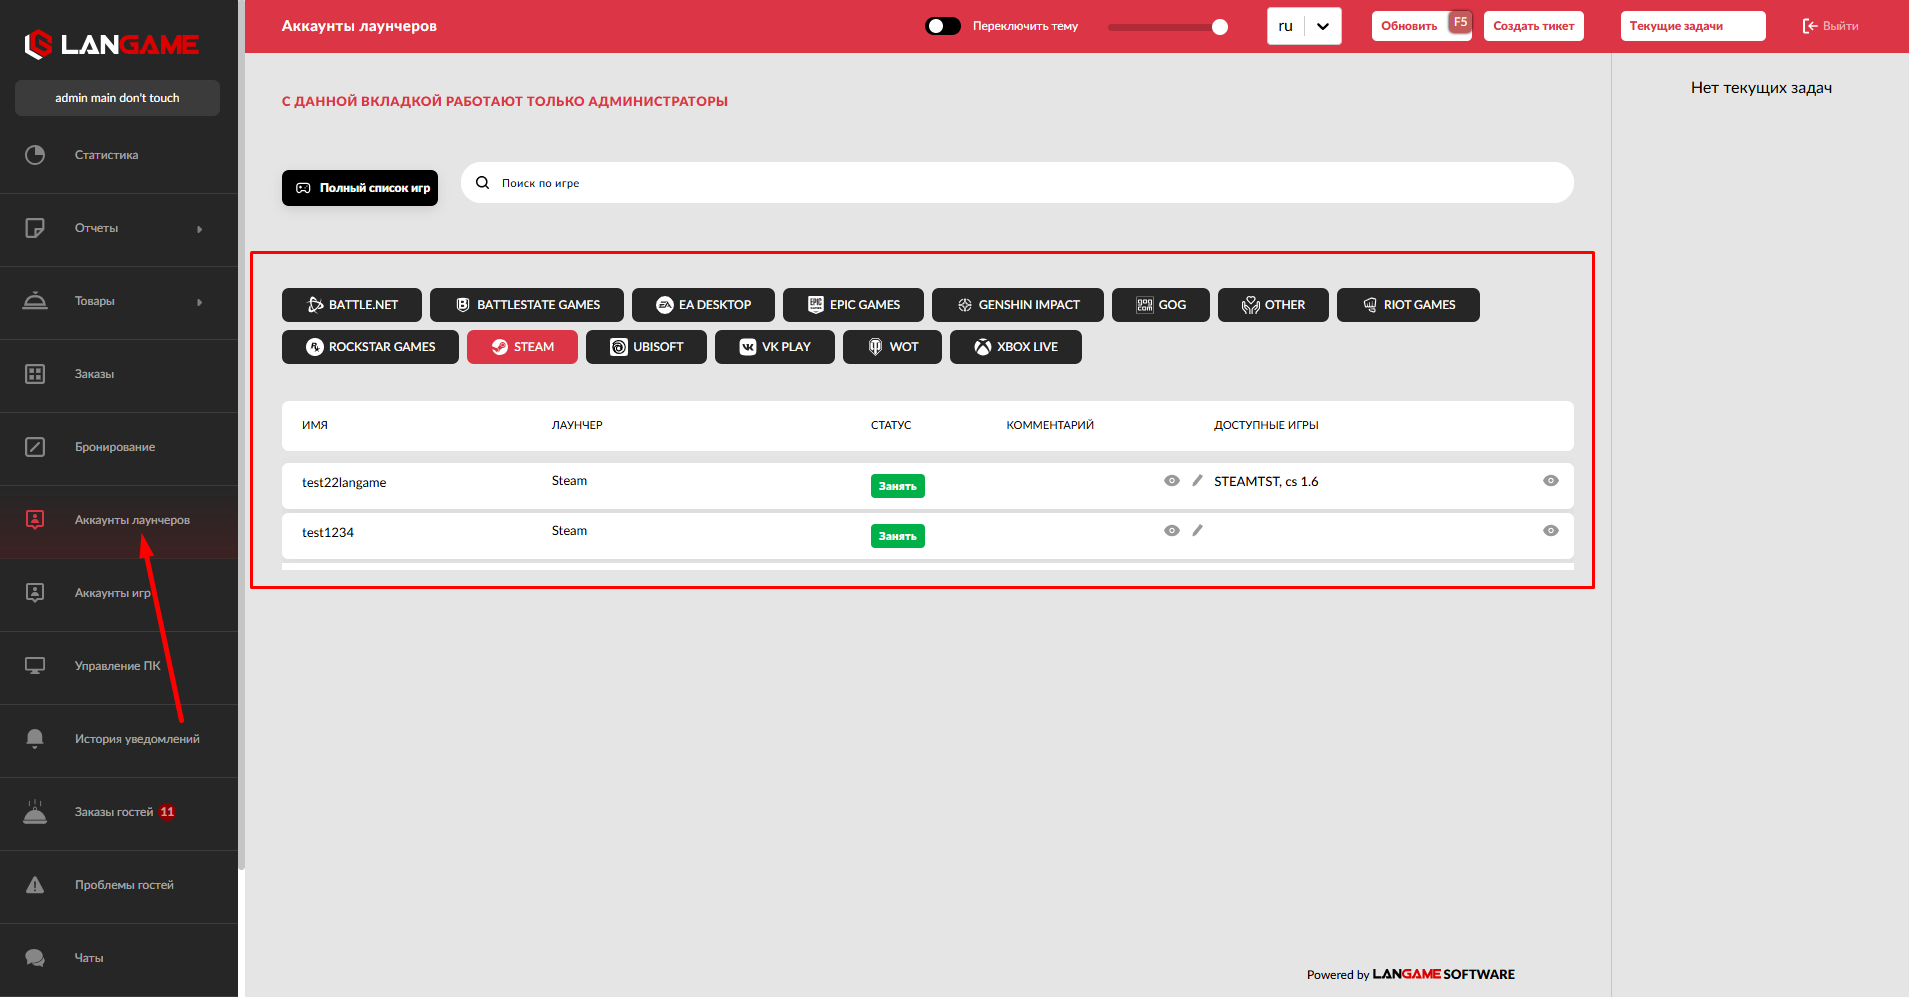Click the Чаты speech bubble icon
Viewport: 1909px width, 997px height.
point(35,958)
